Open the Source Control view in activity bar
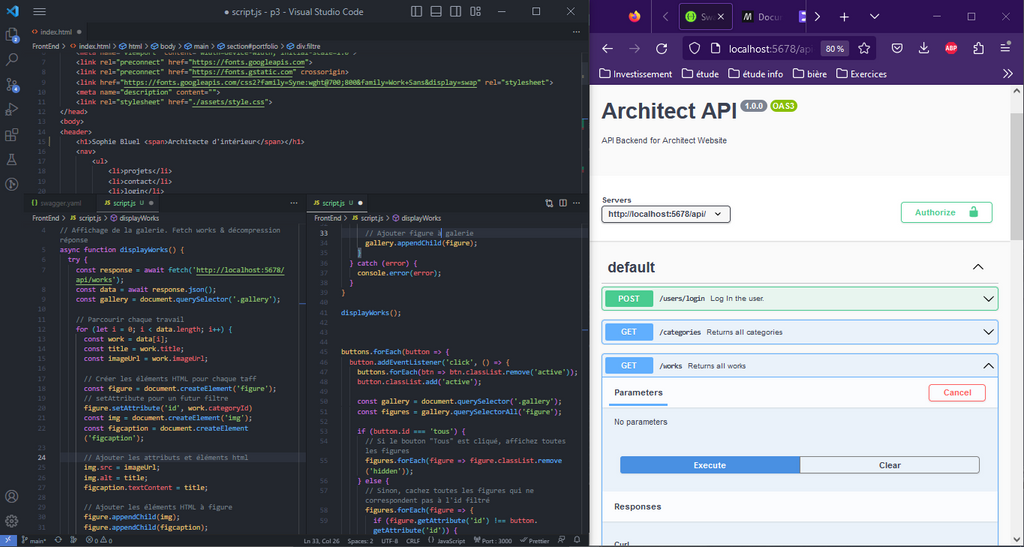This screenshot has height=547, width=1024. pyautogui.click(x=12, y=84)
